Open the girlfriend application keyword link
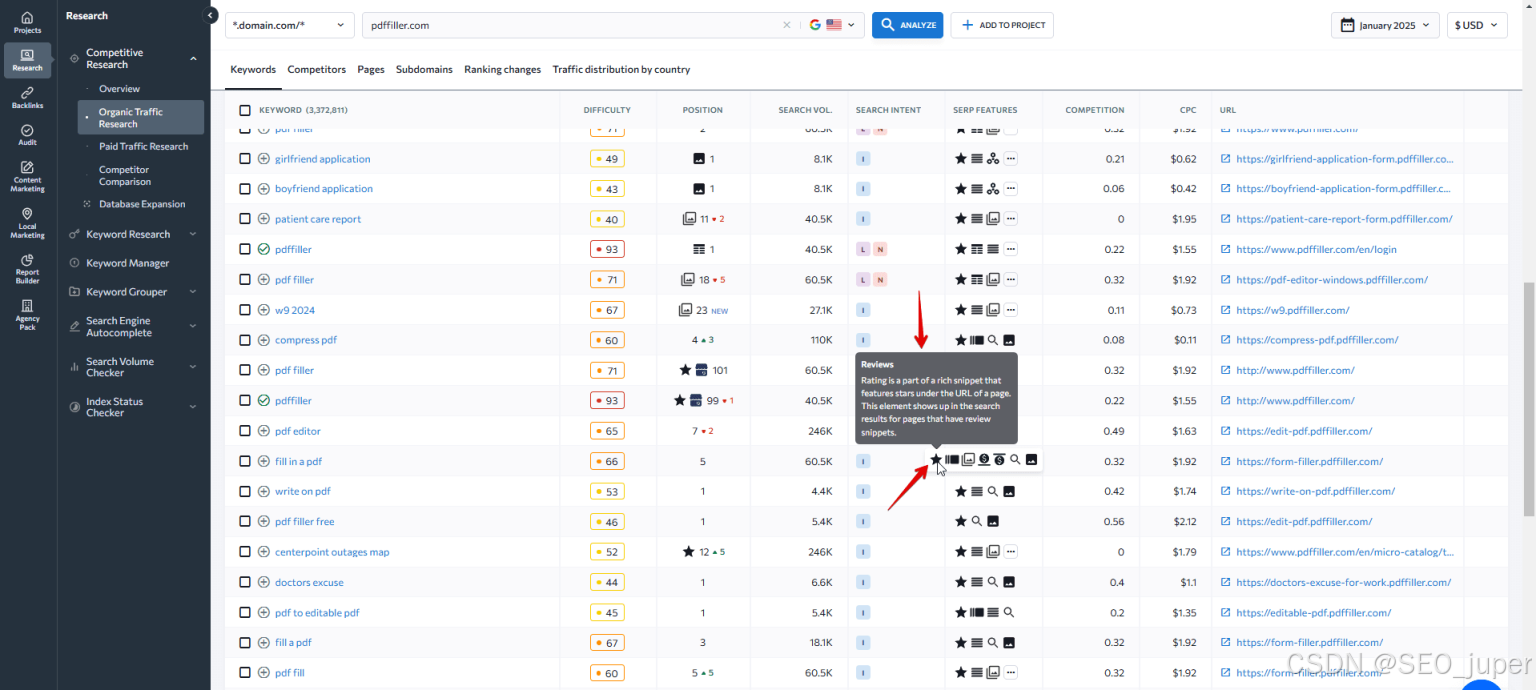The image size is (1536, 690). point(322,159)
